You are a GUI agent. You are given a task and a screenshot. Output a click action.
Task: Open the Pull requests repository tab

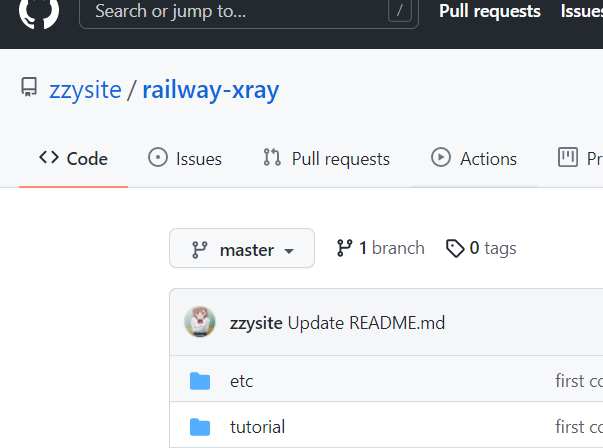(x=326, y=158)
